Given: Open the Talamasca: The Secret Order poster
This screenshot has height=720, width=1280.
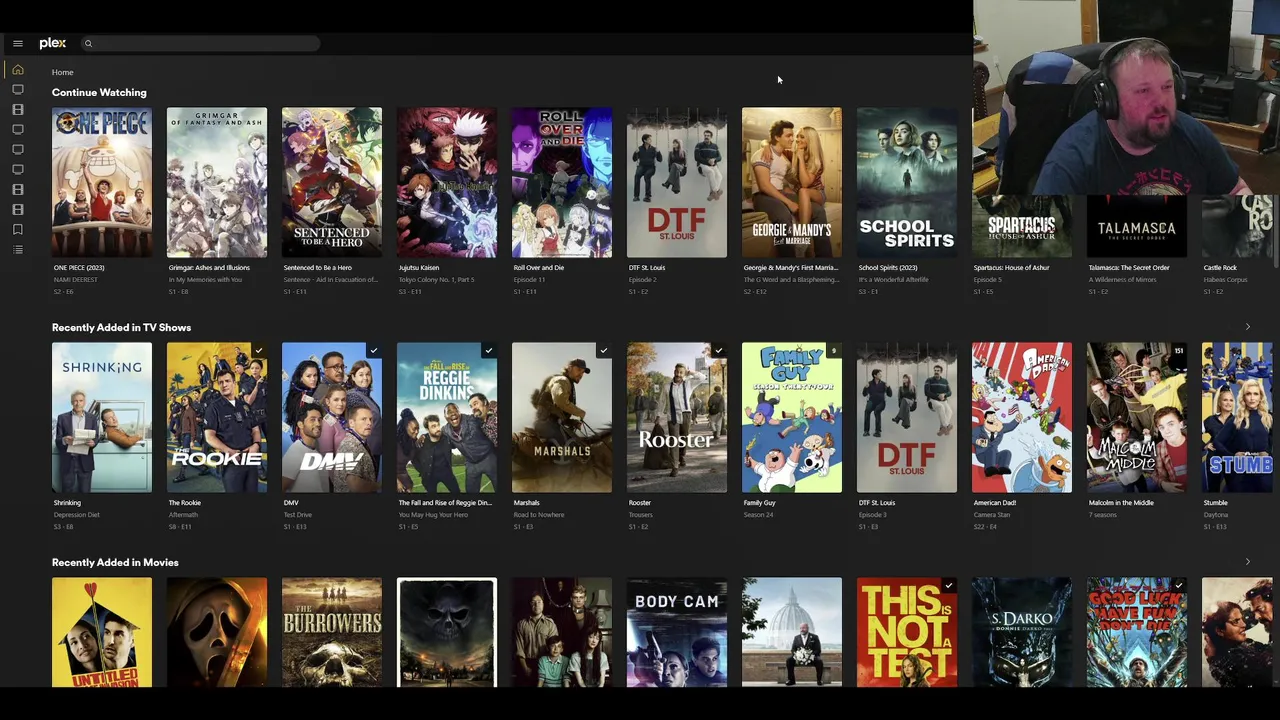Looking at the screenshot, I should 1137,226.
